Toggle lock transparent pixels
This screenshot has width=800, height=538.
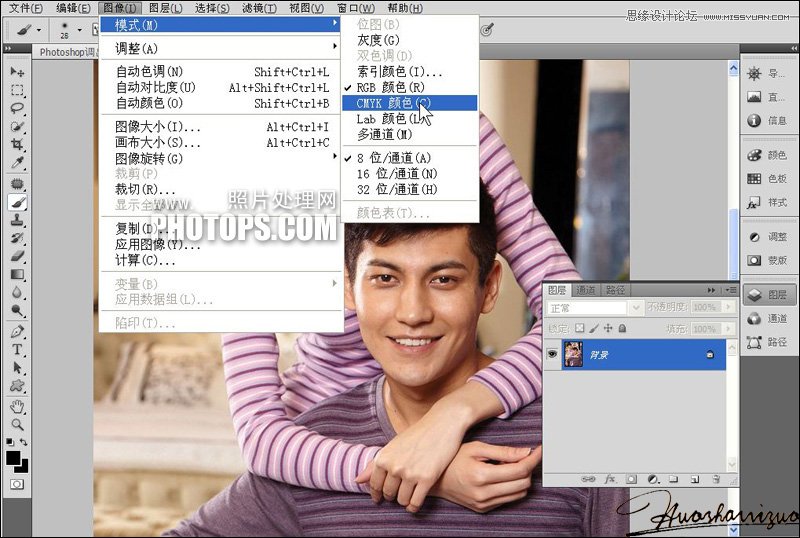point(580,328)
